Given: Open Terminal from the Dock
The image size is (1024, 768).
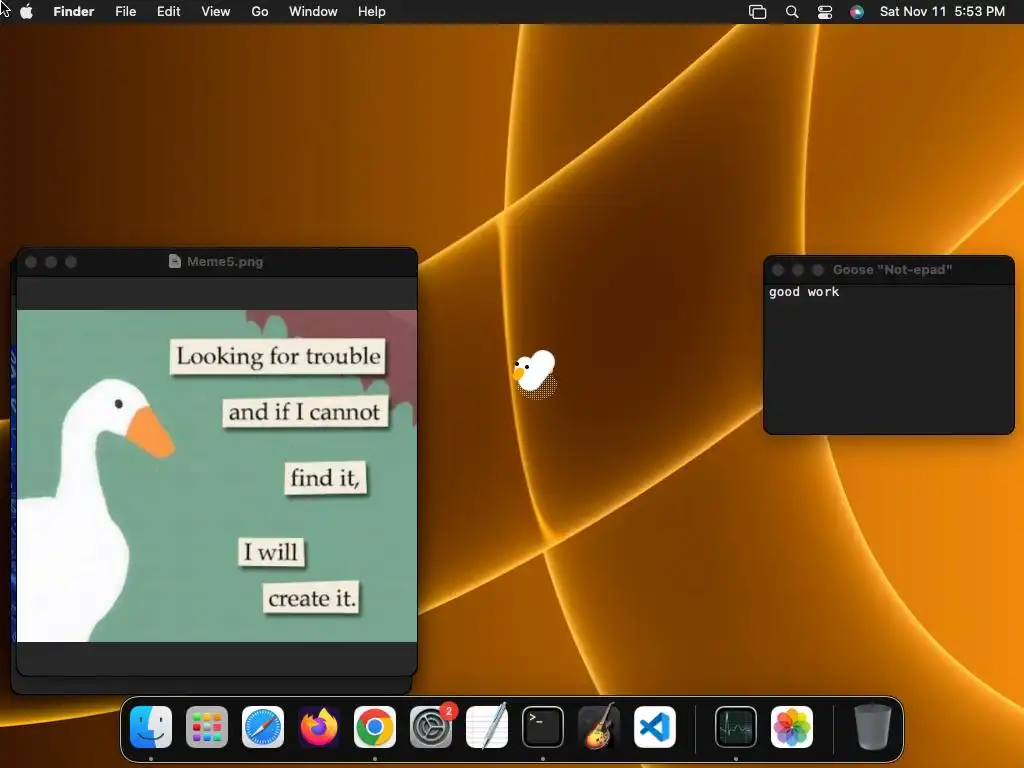Looking at the screenshot, I should [543, 727].
